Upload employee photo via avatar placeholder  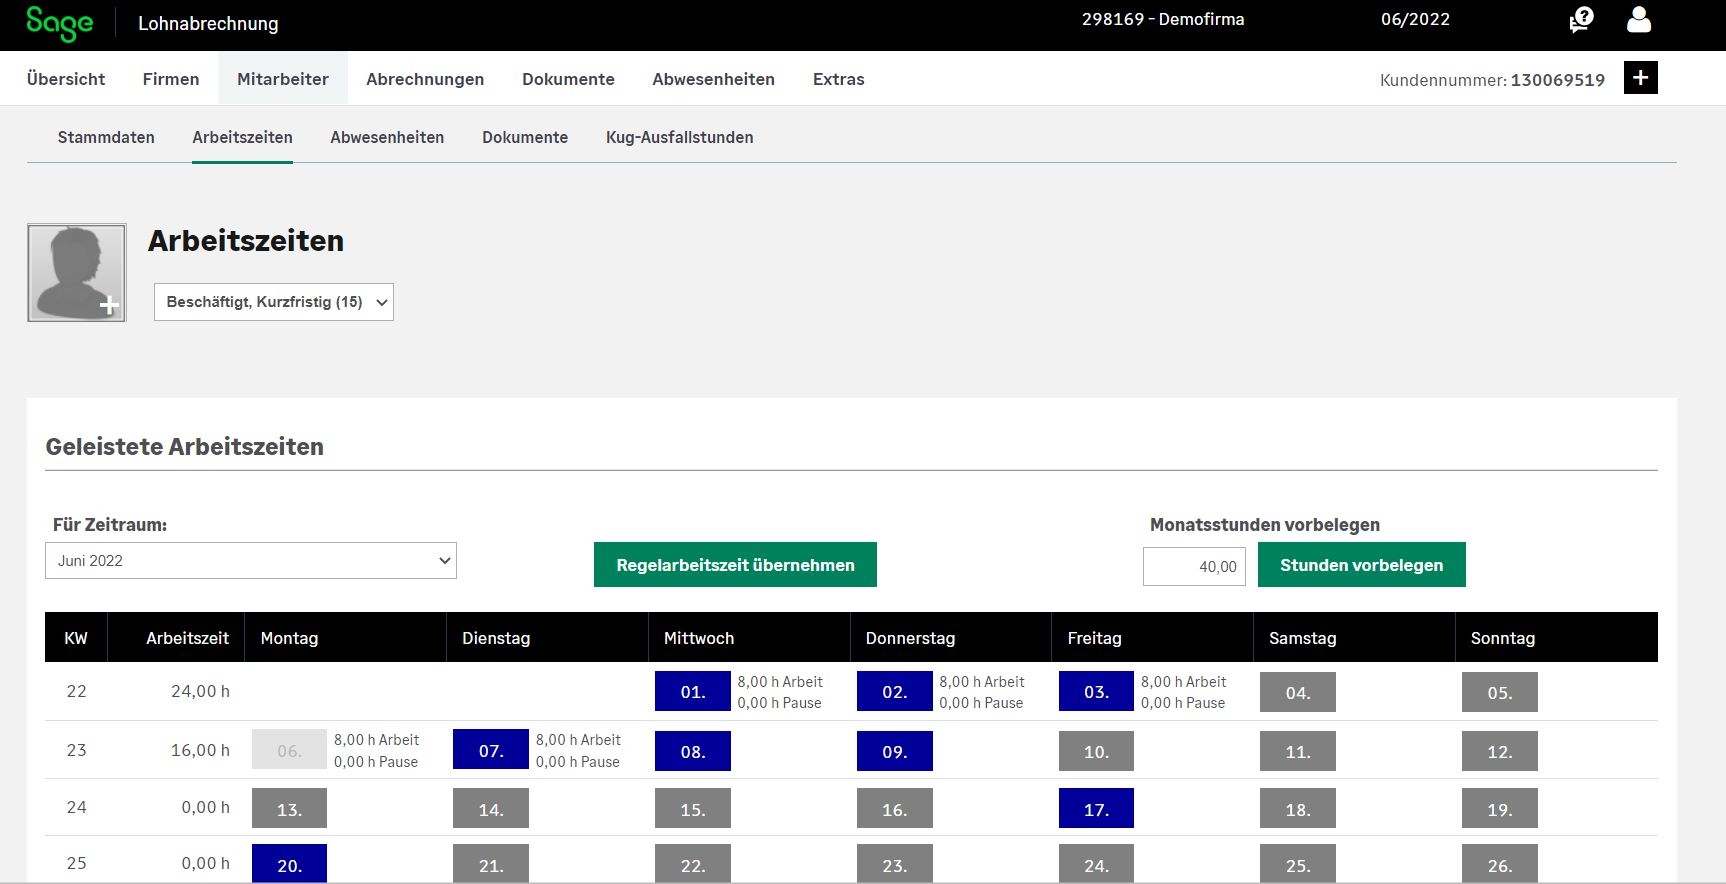[77, 272]
